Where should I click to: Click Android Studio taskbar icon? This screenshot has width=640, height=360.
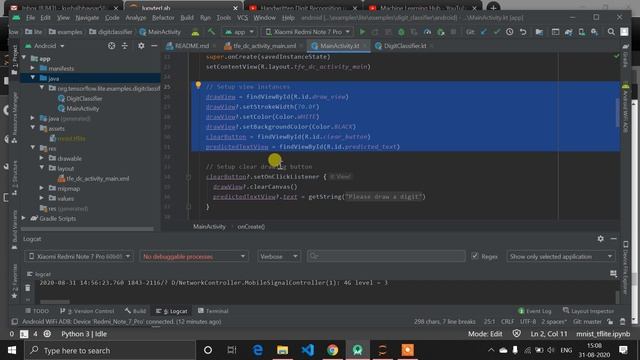pos(358,350)
